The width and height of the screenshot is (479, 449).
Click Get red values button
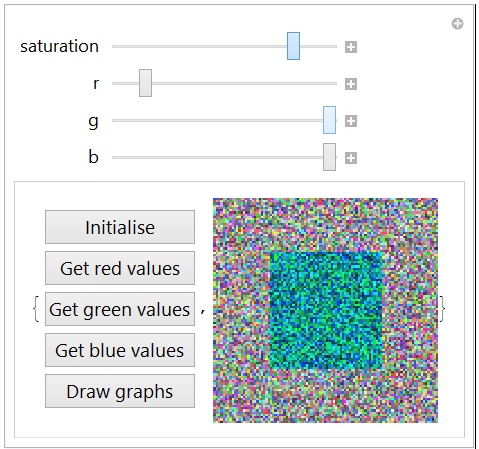tap(120, 268)
